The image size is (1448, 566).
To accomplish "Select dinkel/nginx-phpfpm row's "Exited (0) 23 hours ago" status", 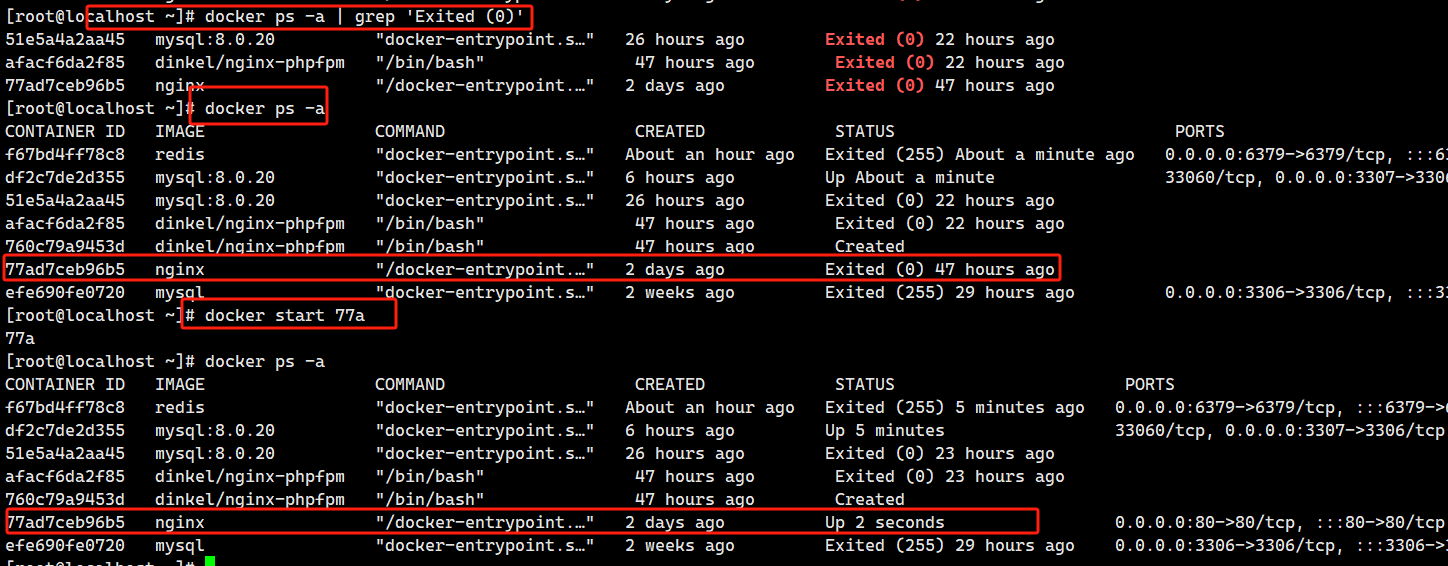I will pyautogui.click(x=950, y=477).
